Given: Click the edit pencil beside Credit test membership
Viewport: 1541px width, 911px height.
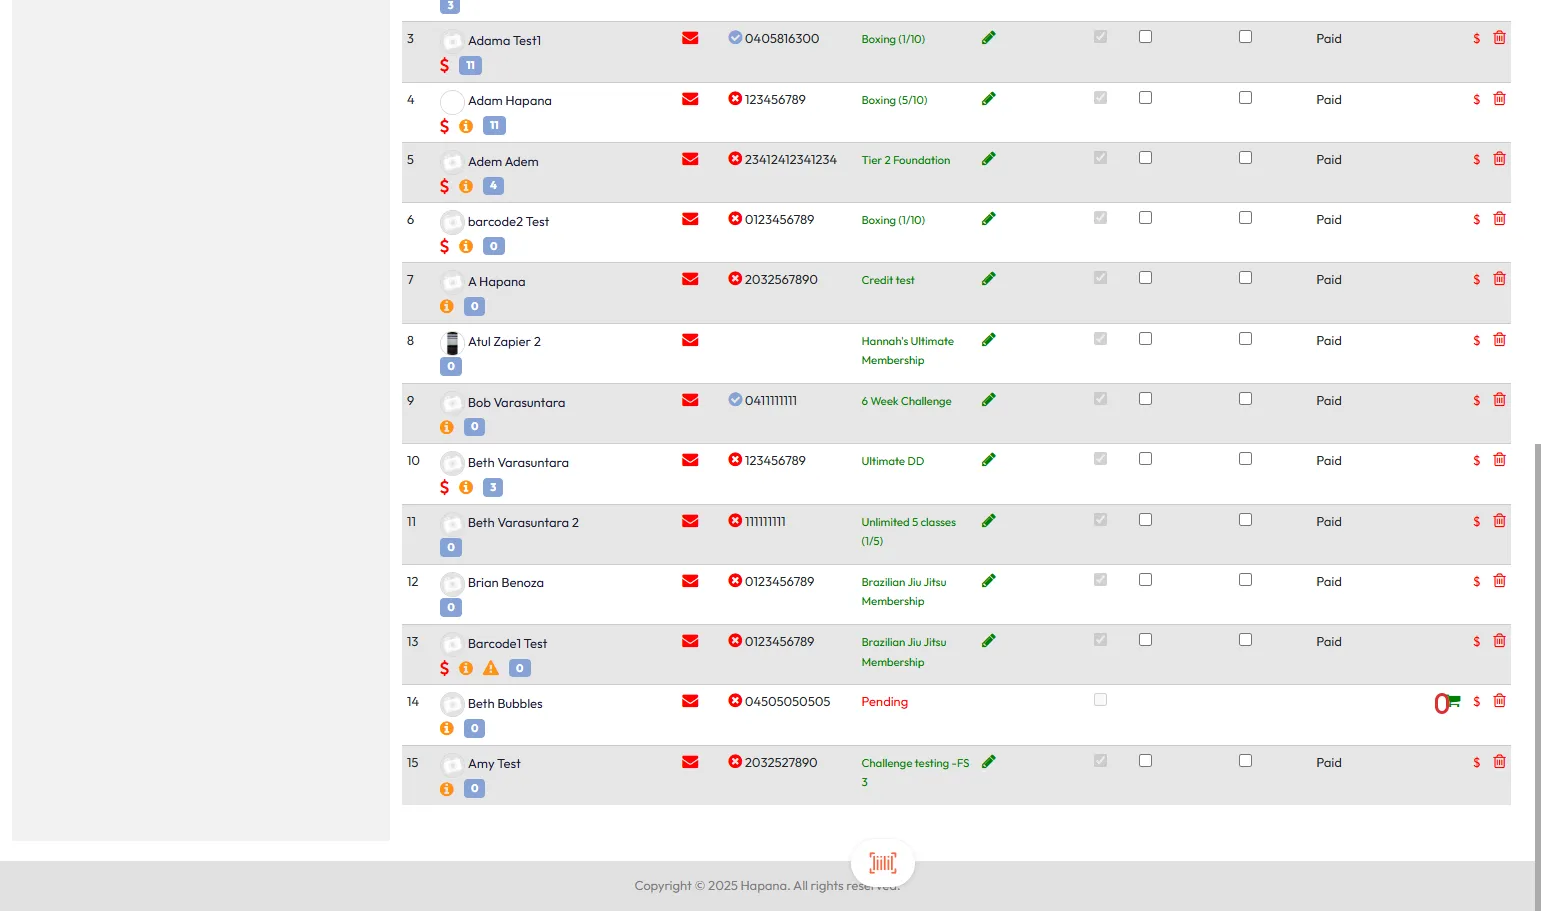Looking at the screenshot, I should pos(988,279).
